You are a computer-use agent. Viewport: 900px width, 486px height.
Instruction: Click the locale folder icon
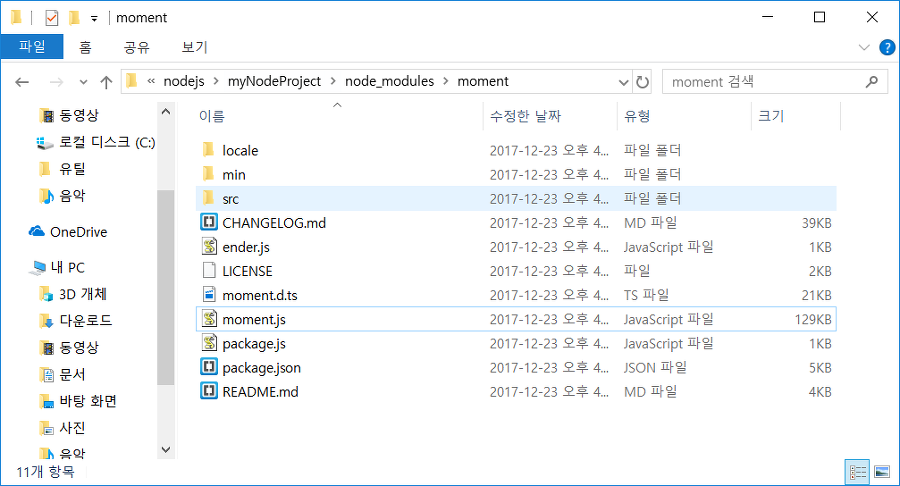(x=208, y=150)
